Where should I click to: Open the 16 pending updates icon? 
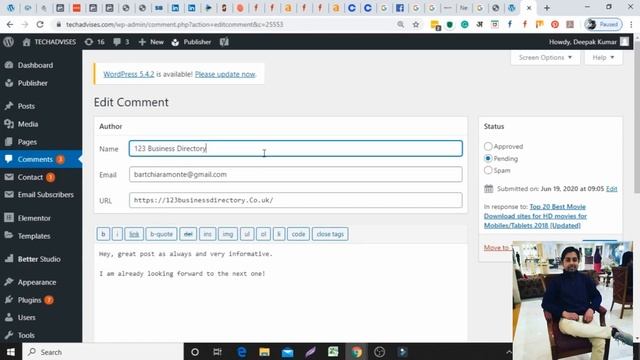coord(95,42)
